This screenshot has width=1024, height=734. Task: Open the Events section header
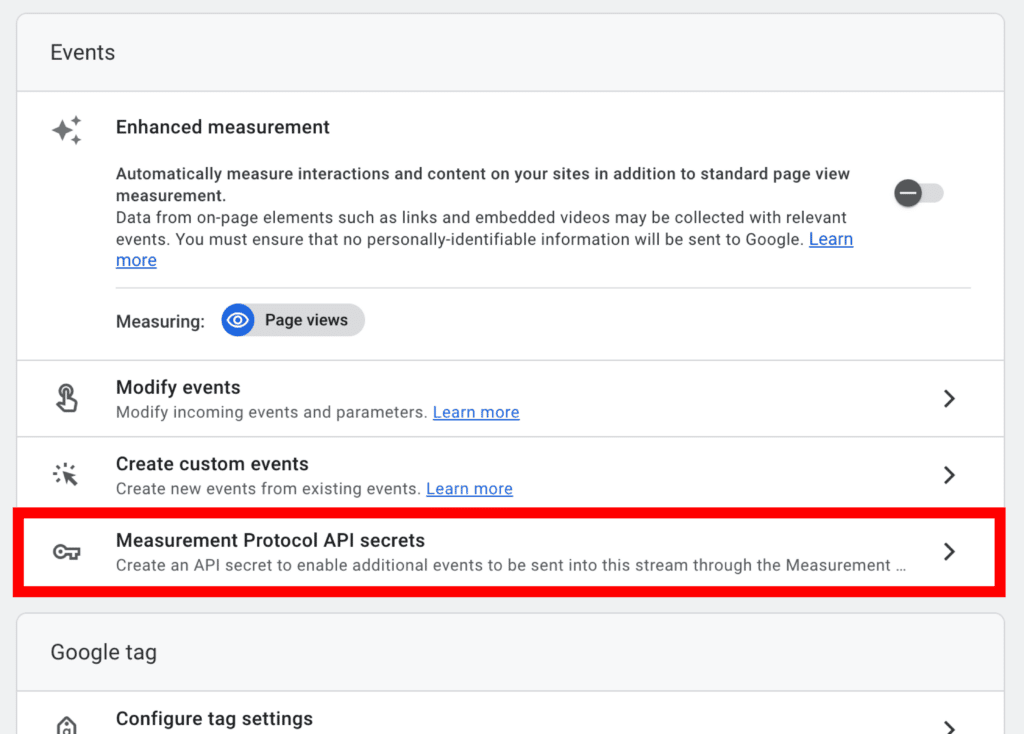[x=82, y=52]
